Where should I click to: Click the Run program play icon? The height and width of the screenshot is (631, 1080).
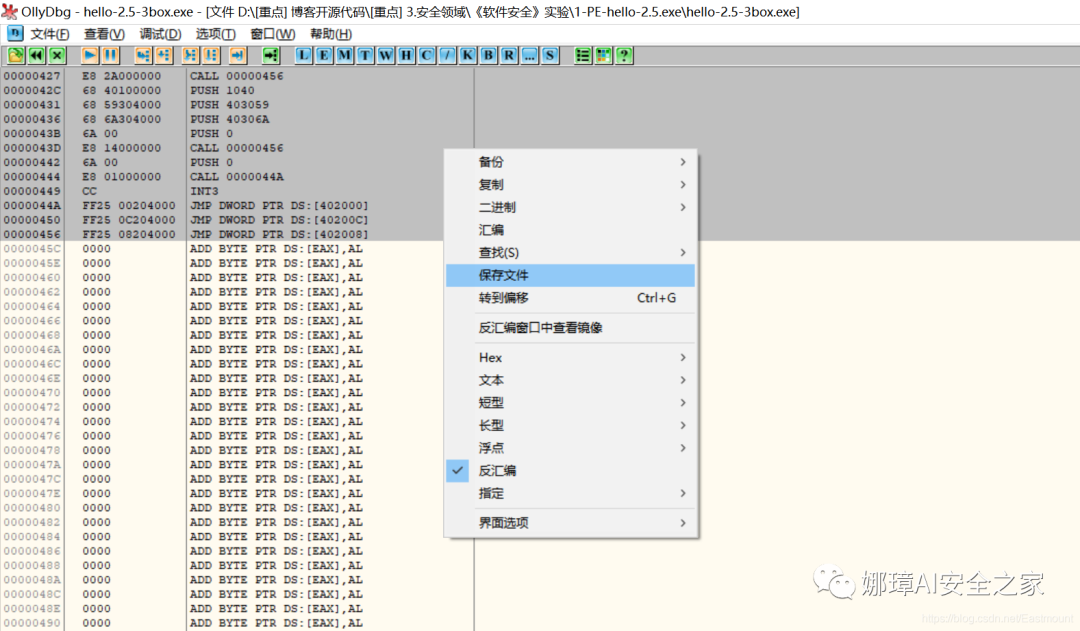click(x=90, y=56)
